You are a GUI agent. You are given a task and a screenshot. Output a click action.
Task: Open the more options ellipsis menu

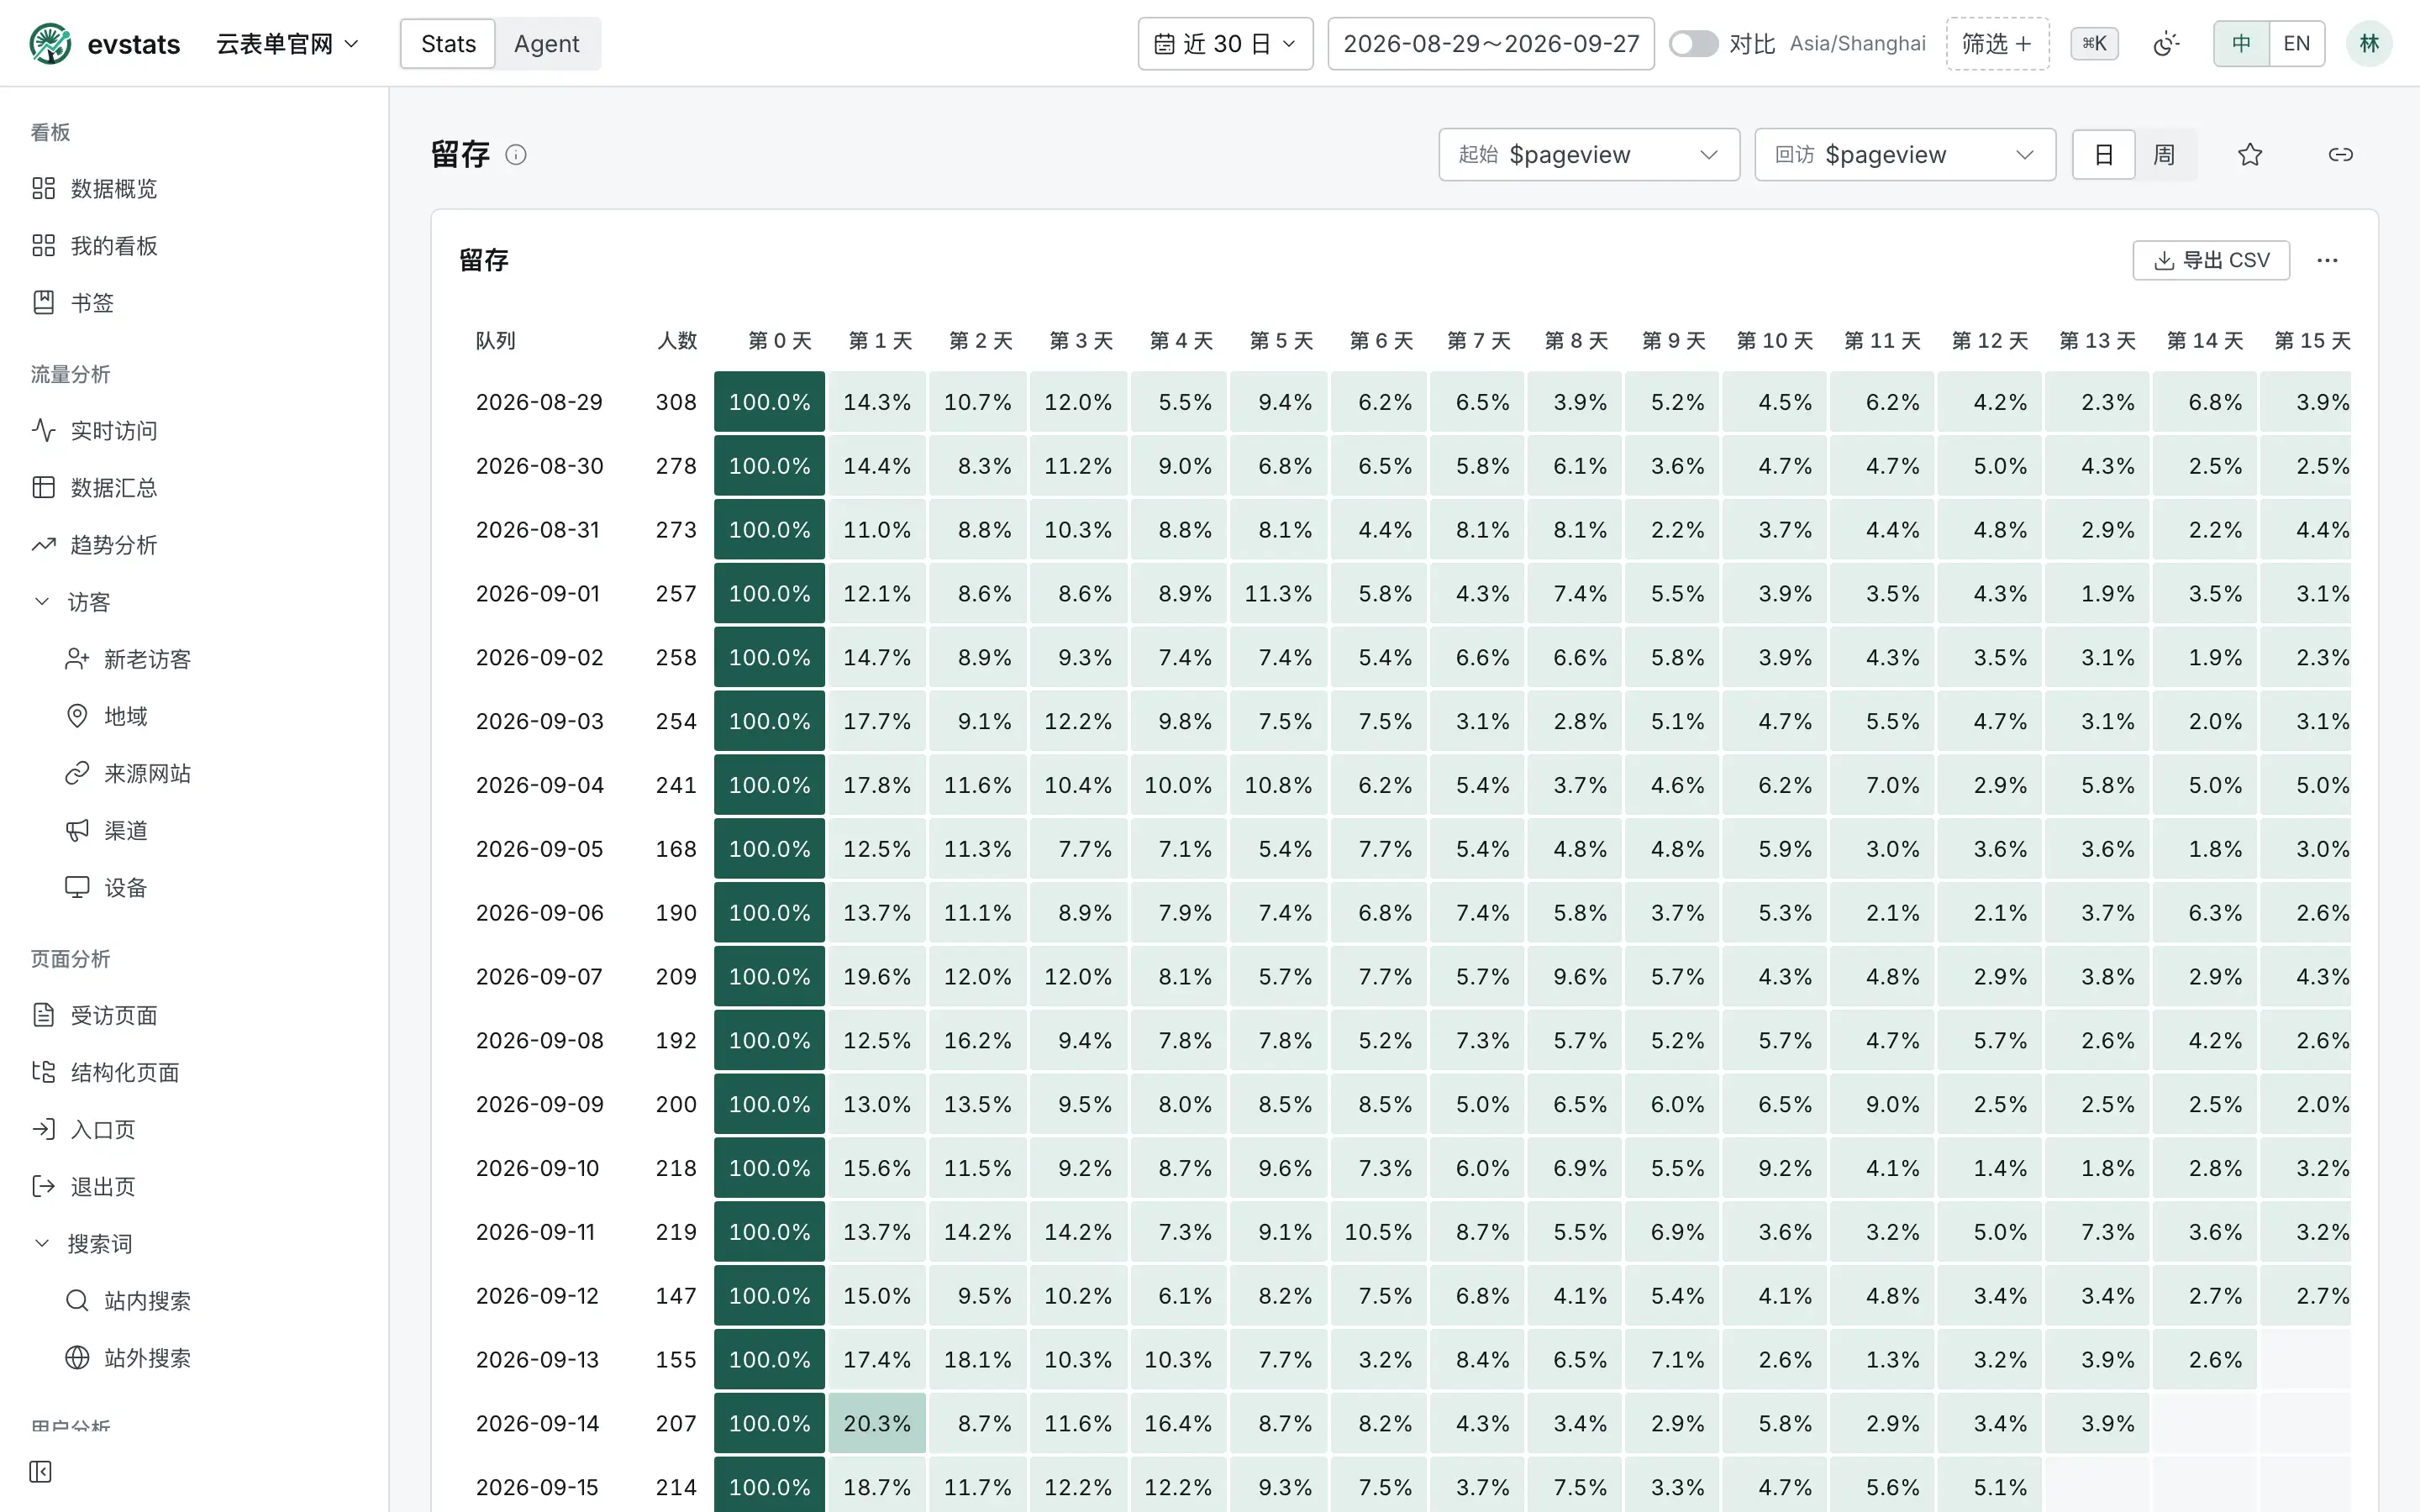(x=2327, y=260)
